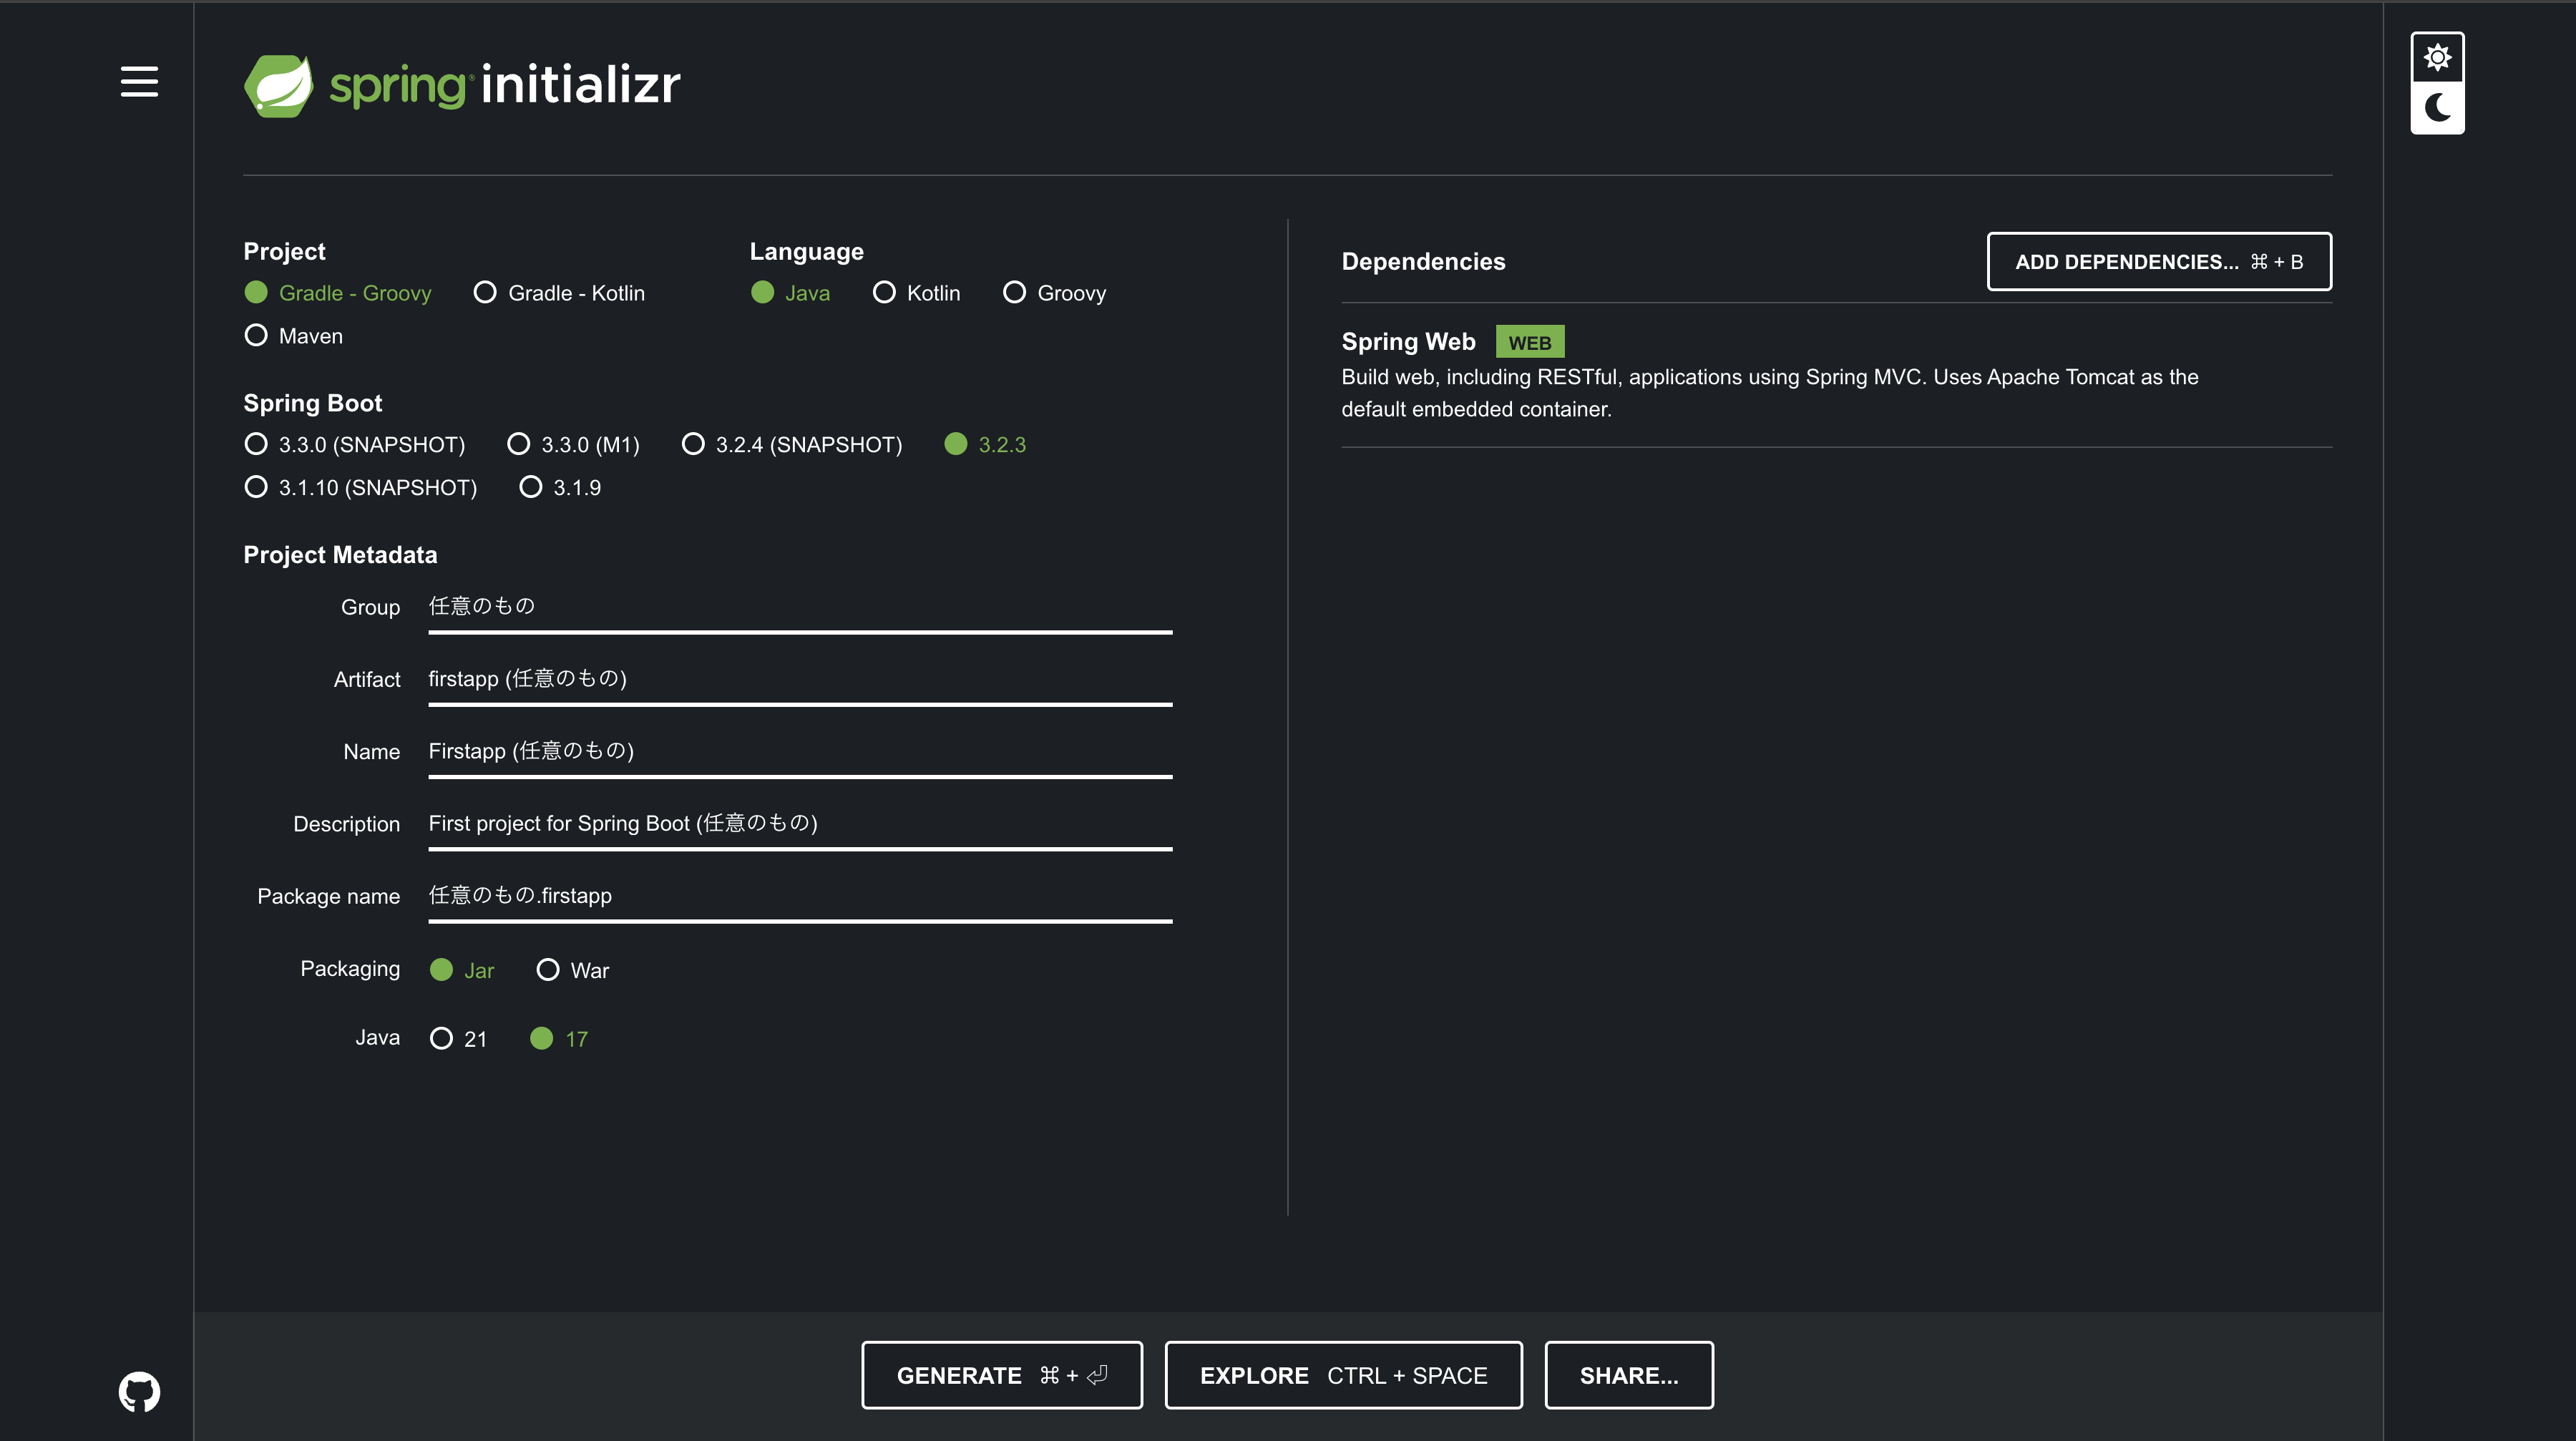Select Spring Boot 3.3.0 (M1)
This screenshot has width=2576, height=1441.
(x=519, y=444)
